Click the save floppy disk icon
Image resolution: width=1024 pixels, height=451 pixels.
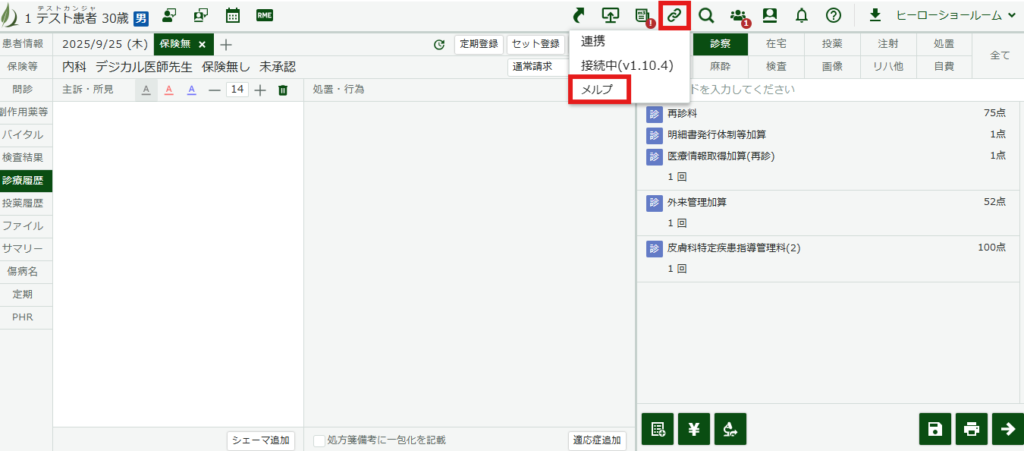(934, 429)
